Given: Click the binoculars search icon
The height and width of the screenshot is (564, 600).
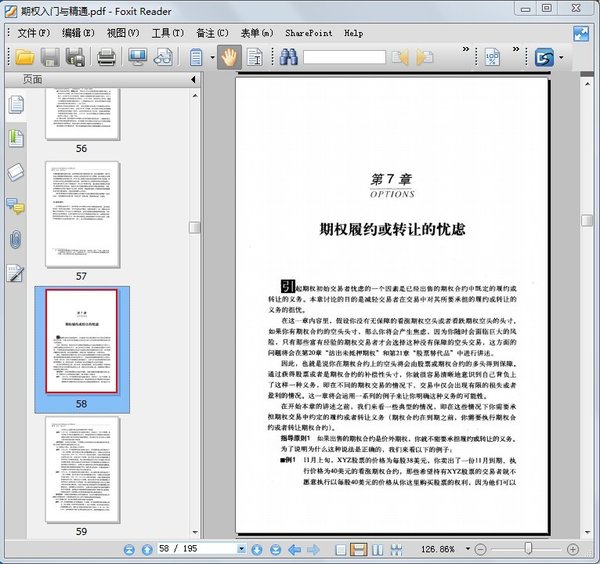Looking at the screenshot, I should (x=289, y=58).
